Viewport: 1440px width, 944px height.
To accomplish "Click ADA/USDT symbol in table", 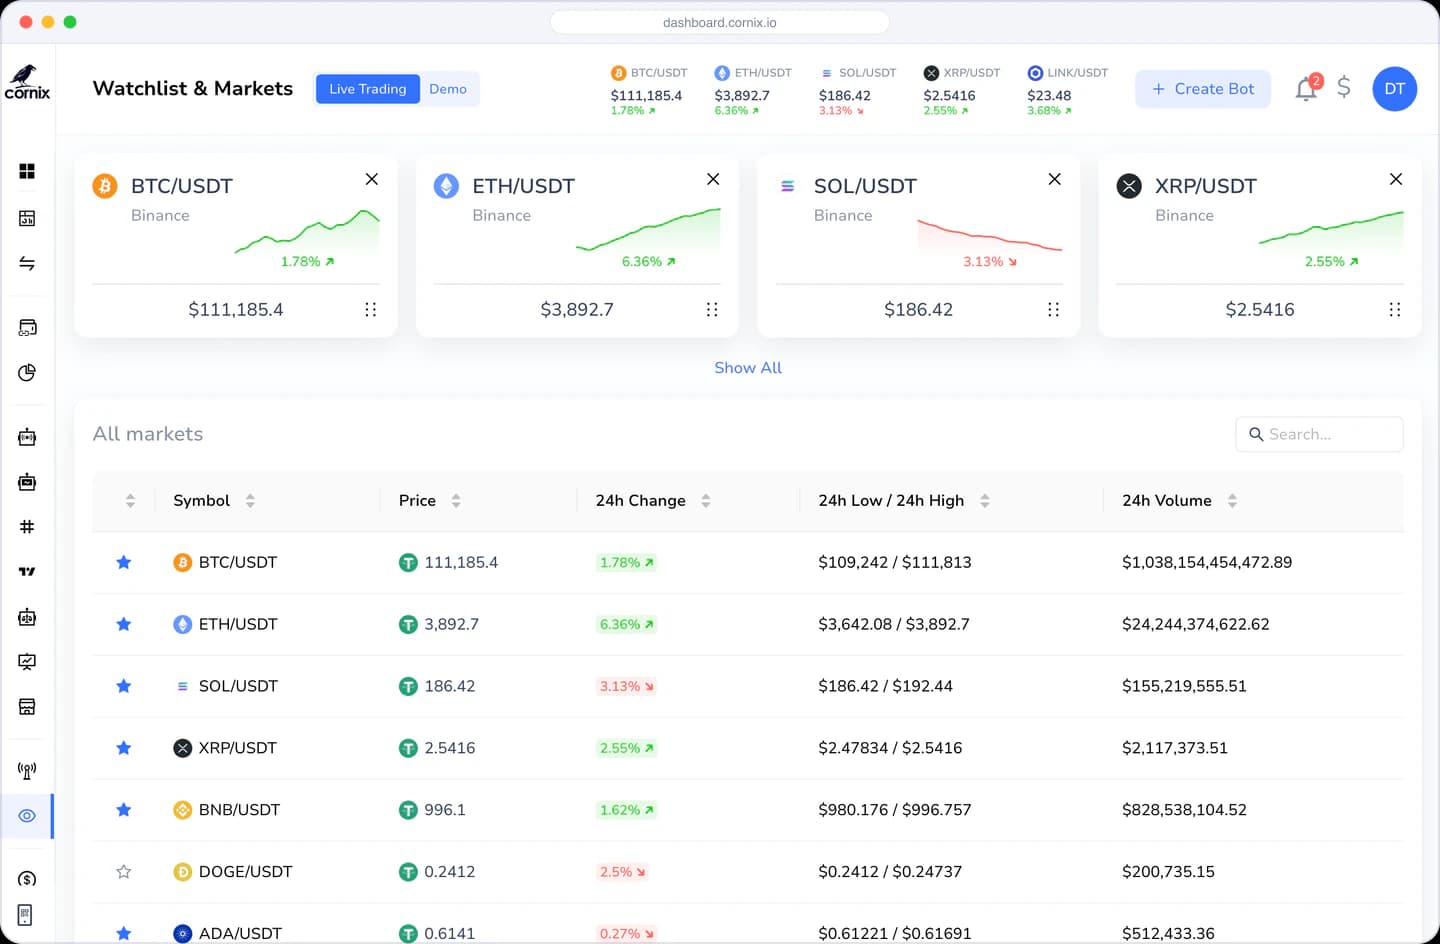I will point(240,933).
